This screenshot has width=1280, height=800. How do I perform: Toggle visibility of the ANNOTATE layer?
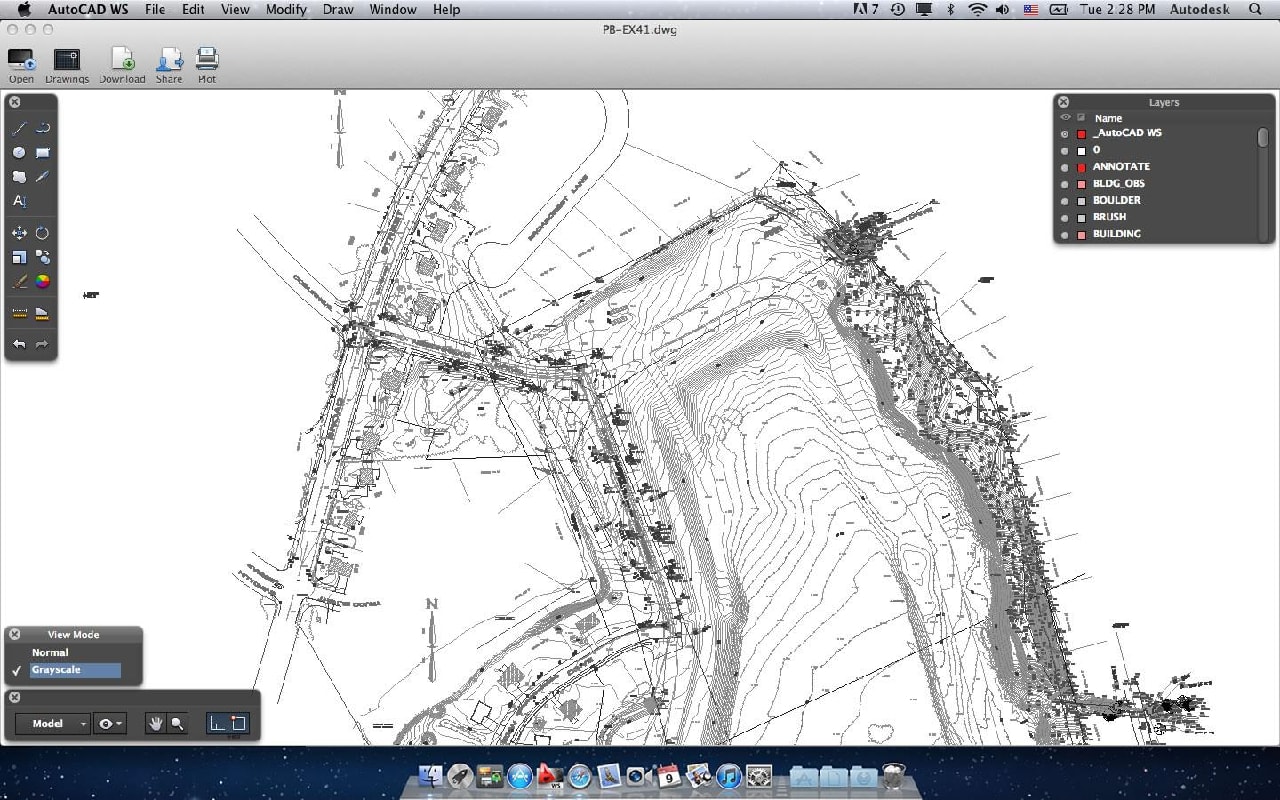[x=1064, y=167]
